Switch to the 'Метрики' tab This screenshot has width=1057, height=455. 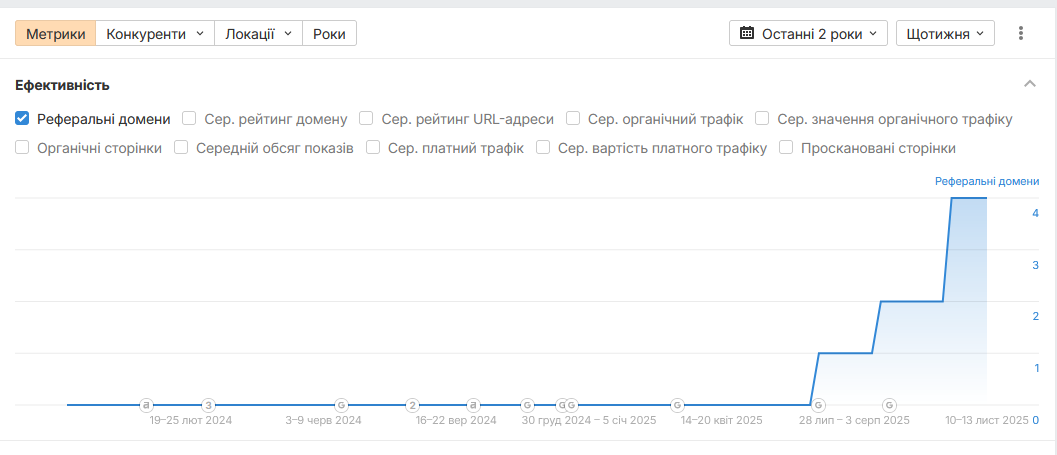tap(56, 33)
